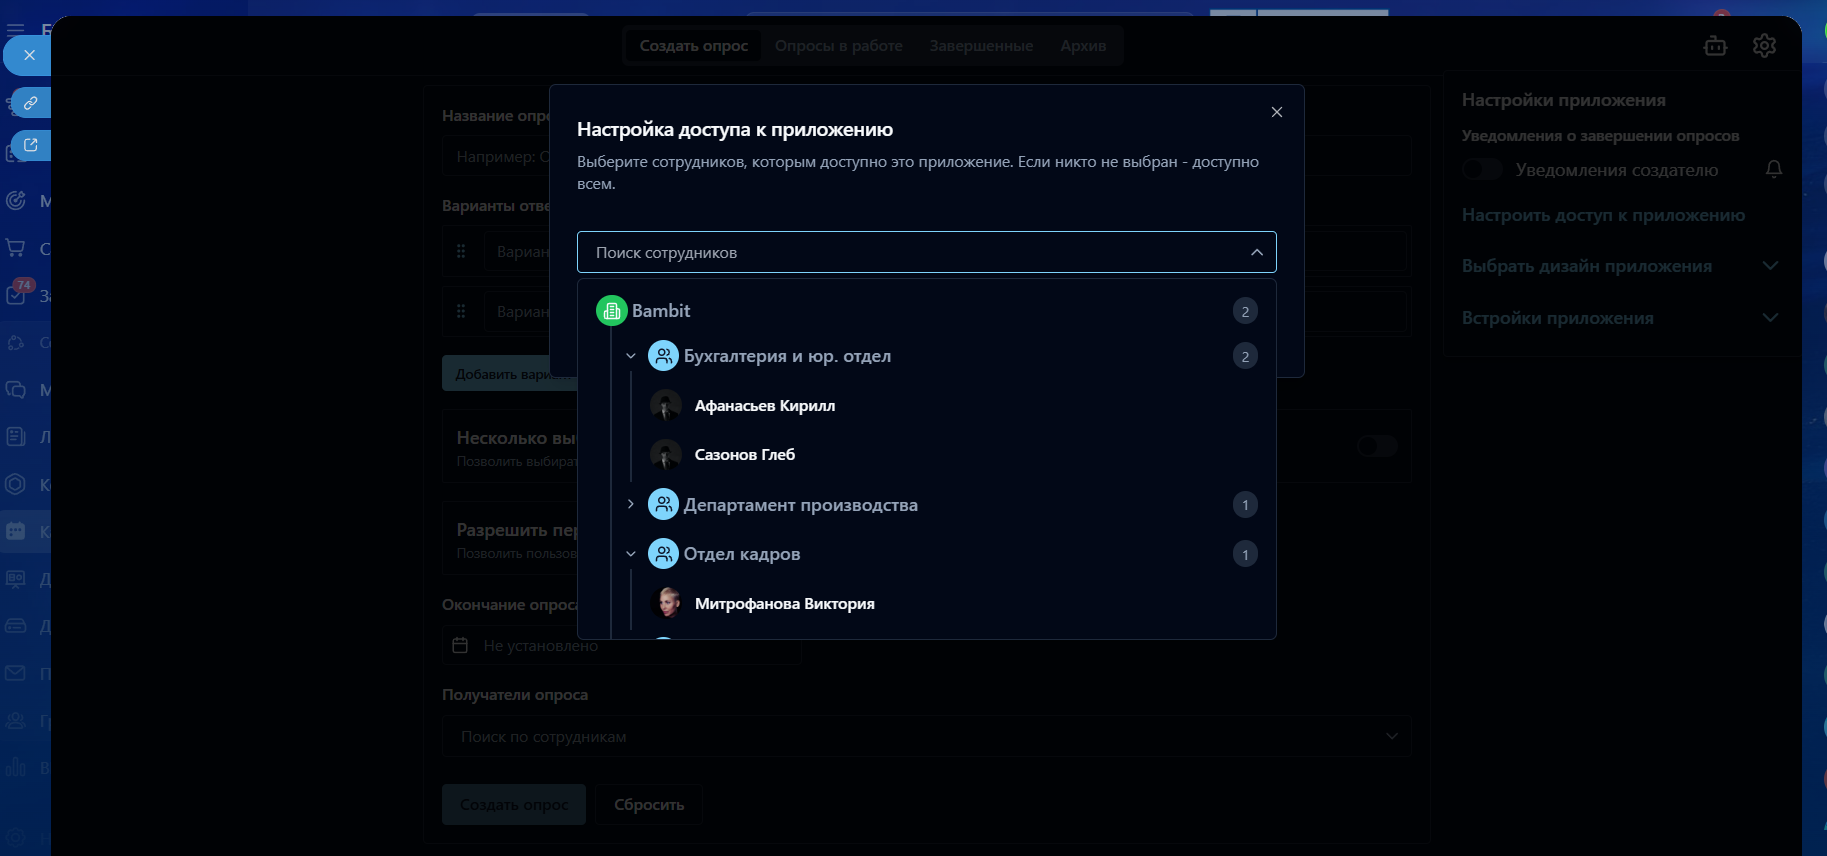This screenshot has height=856, width=1827.
Task: Switch to the Опросы в работе tab
Action: point(838,46)
